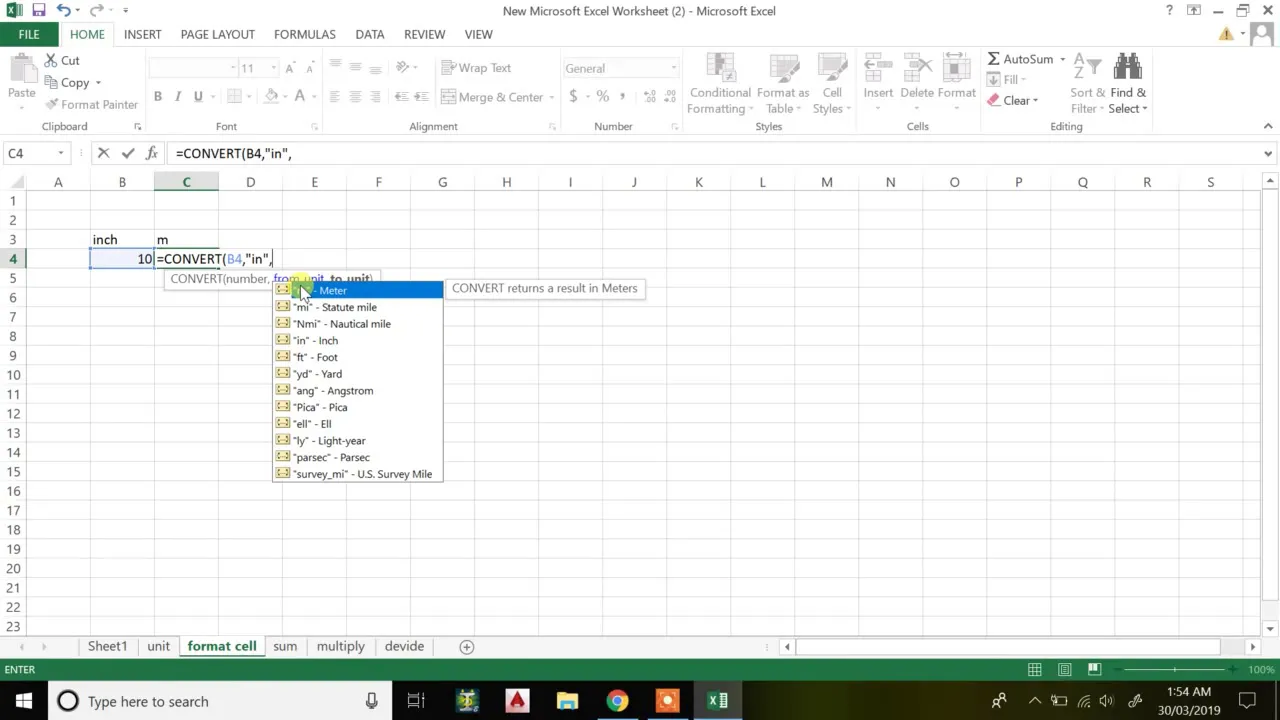Switch to the INSERT ribbon tab

[x=142, y=34]
